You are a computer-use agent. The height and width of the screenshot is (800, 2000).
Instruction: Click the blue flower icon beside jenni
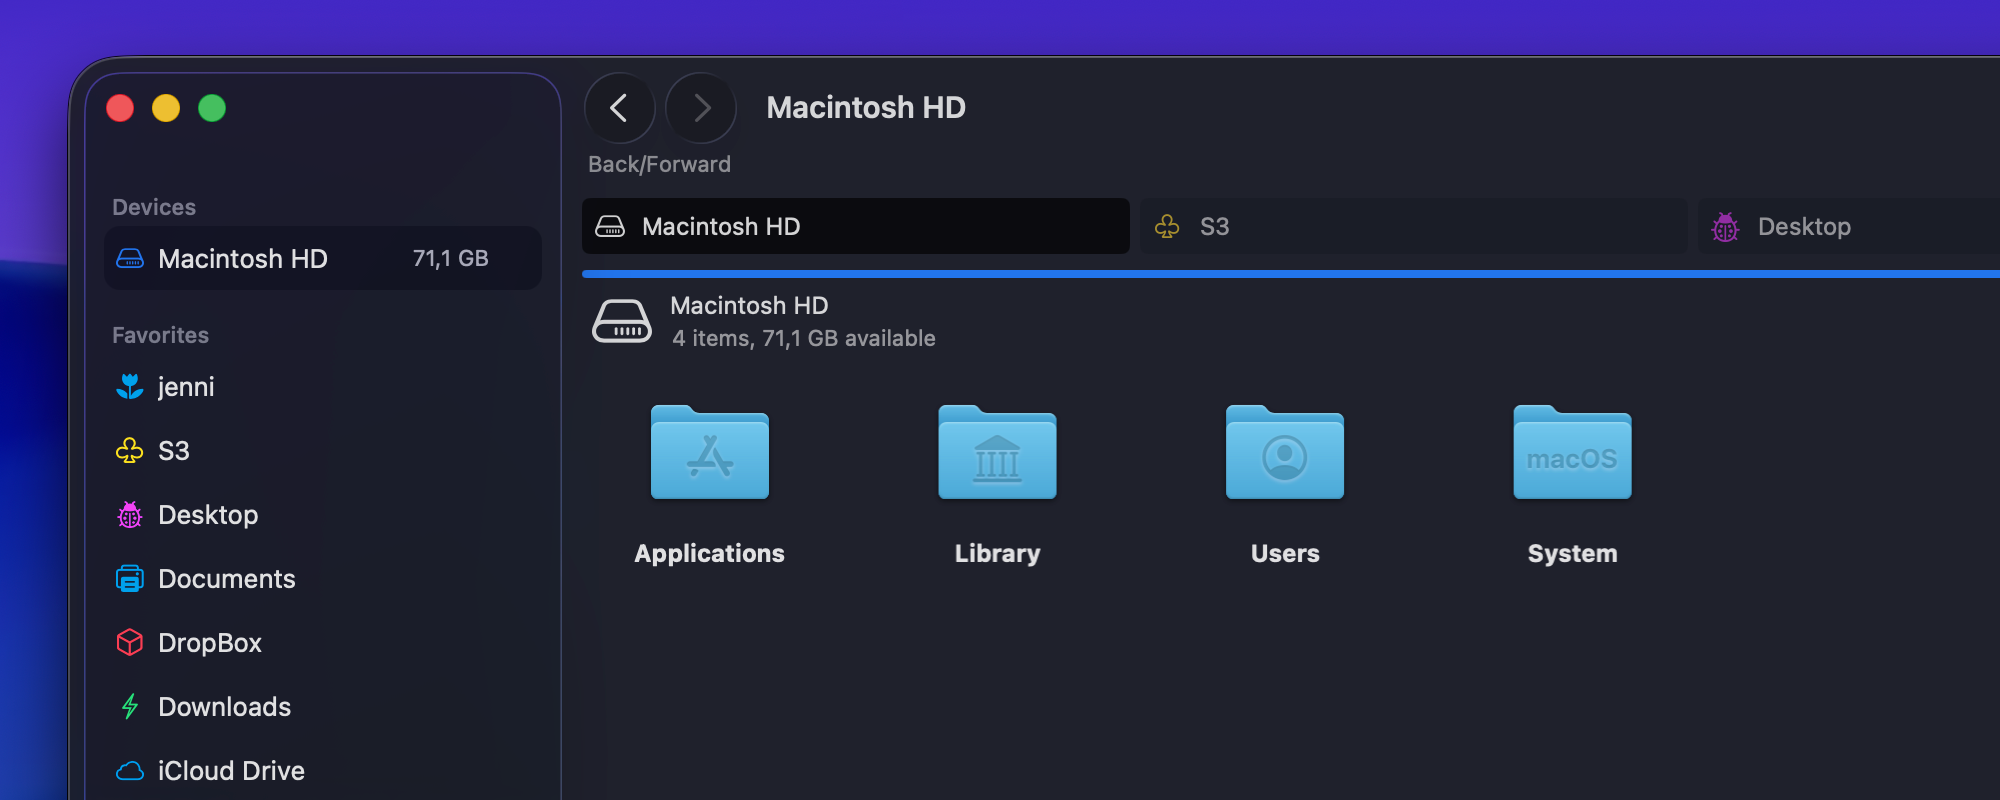[130, 386]
